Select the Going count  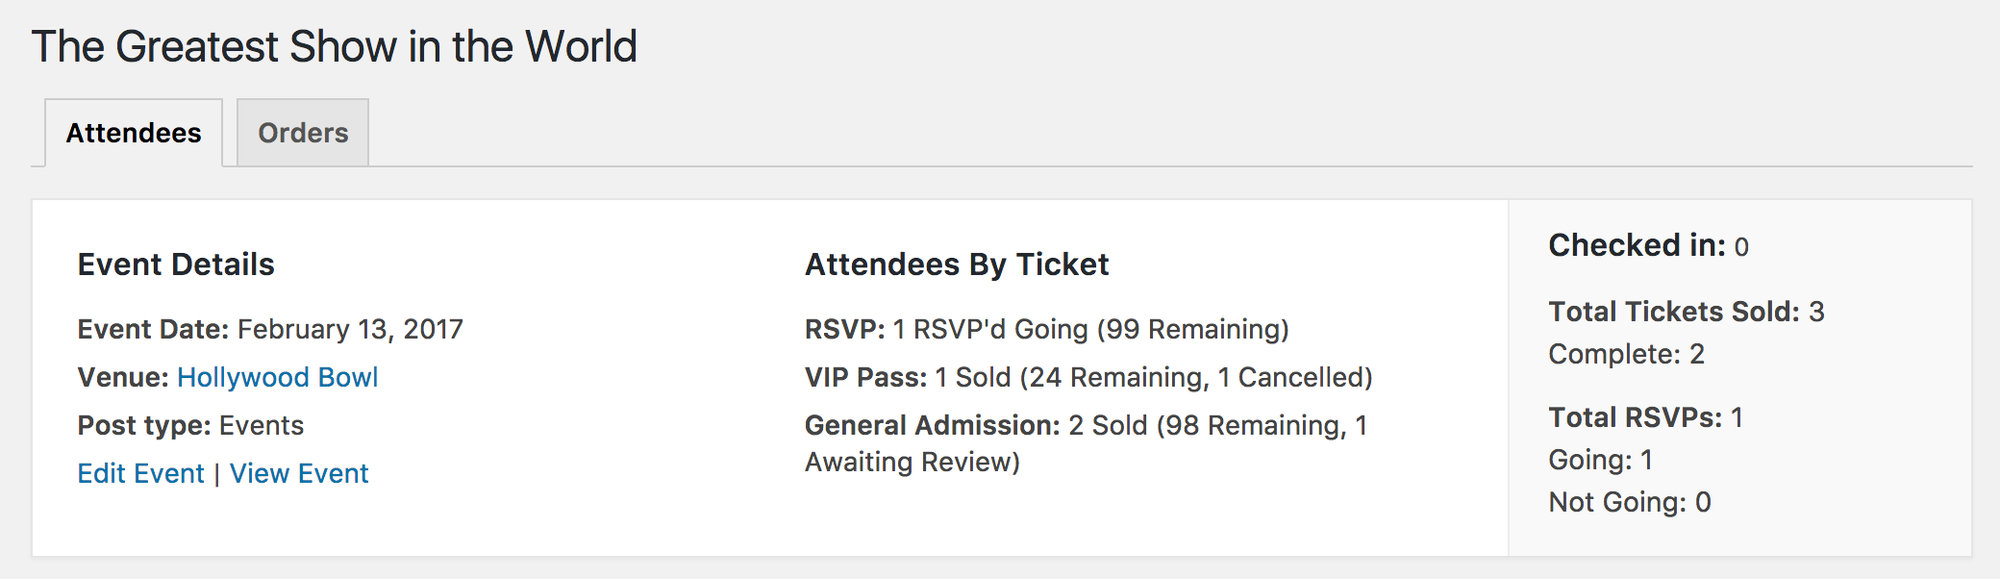coord(1600,458)
